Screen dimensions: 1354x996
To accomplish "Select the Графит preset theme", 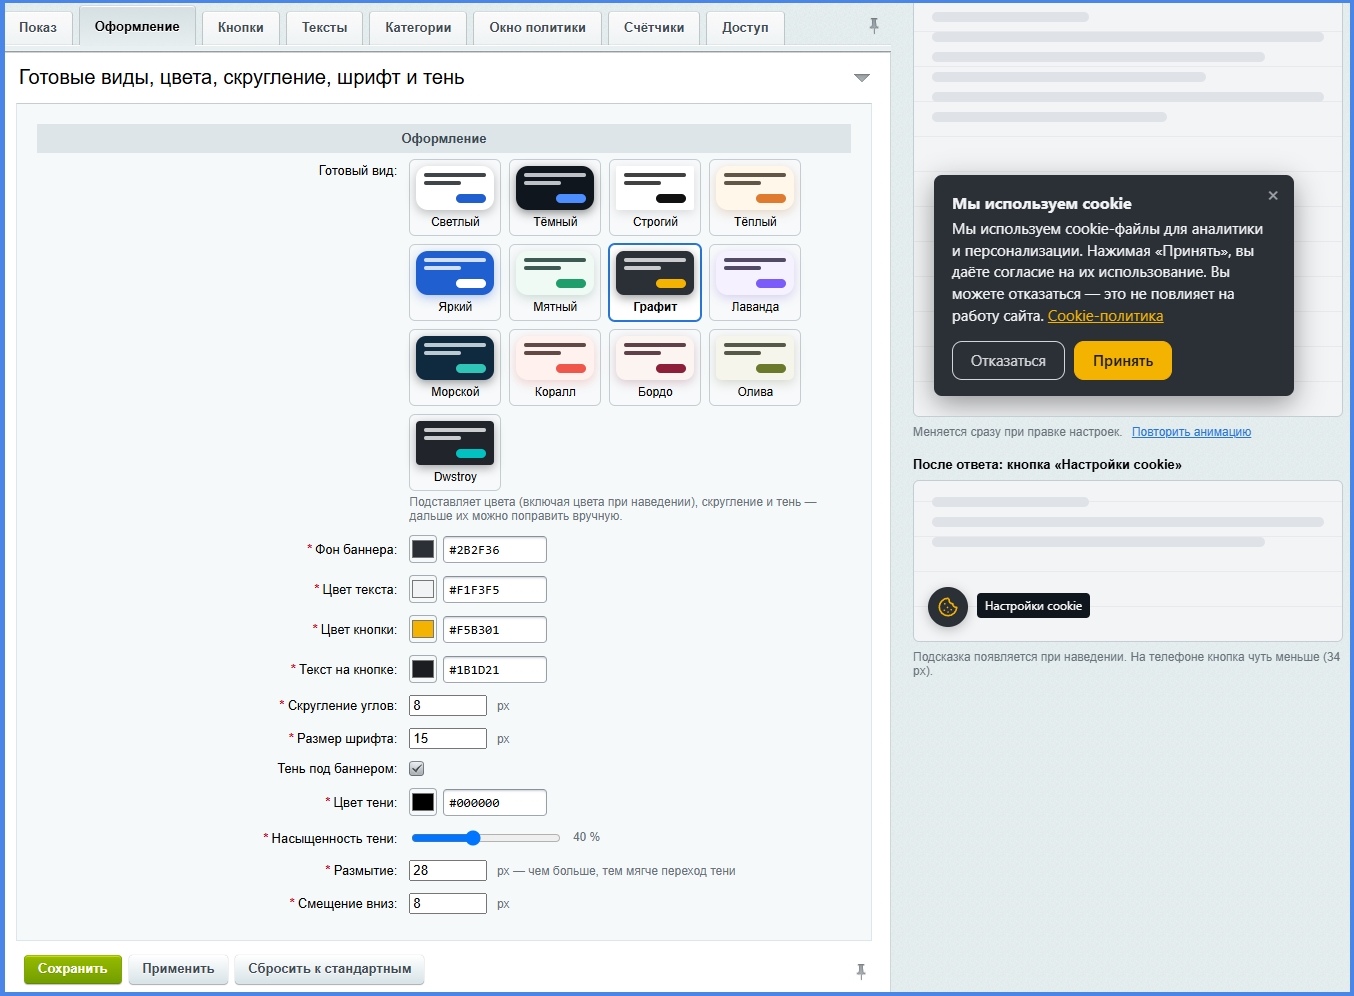I will coord(655,282).
